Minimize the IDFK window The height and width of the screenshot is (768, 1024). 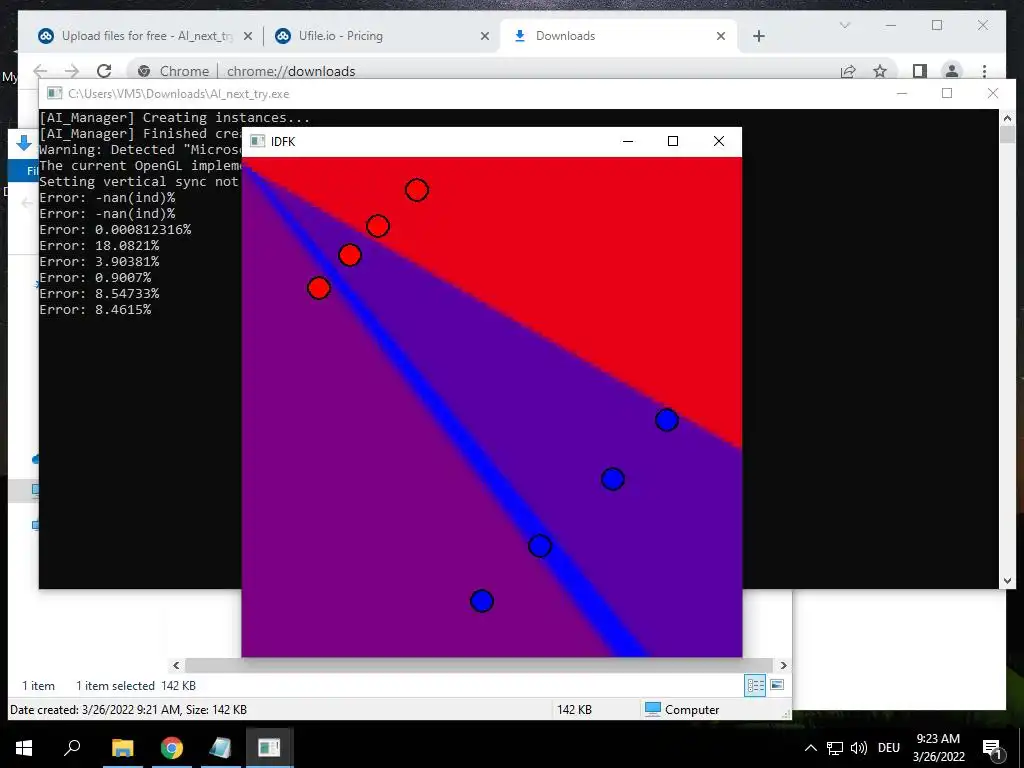pyautogui.click(x=628, y=141)
